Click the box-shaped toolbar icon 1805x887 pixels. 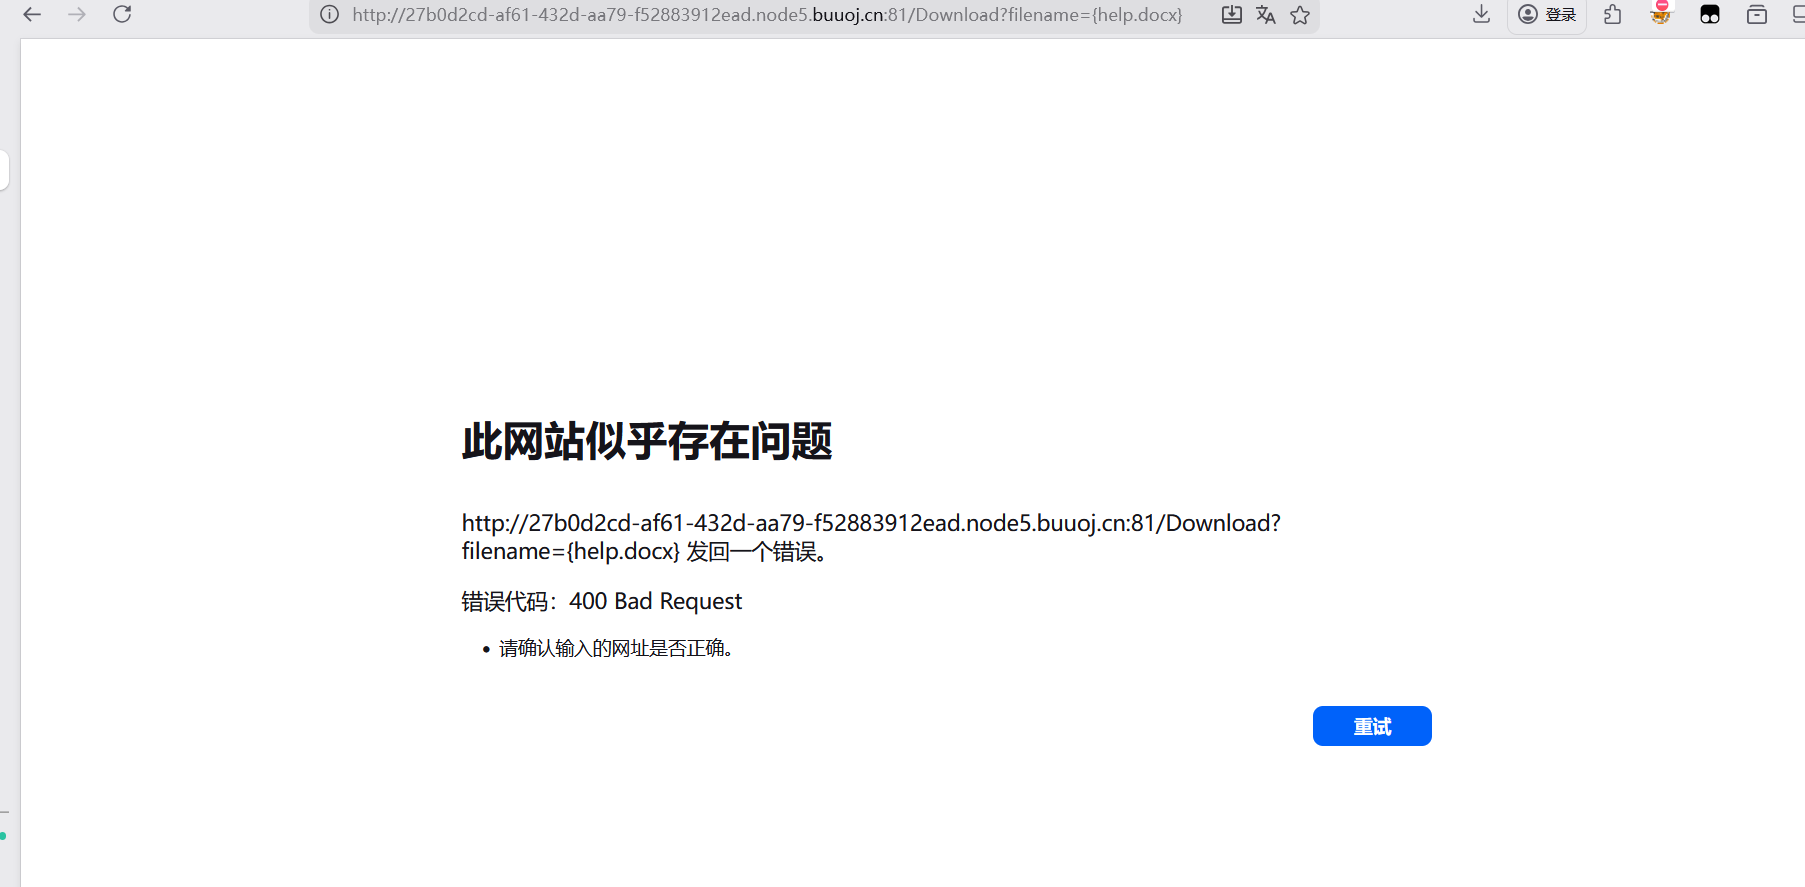[1757, 14]
